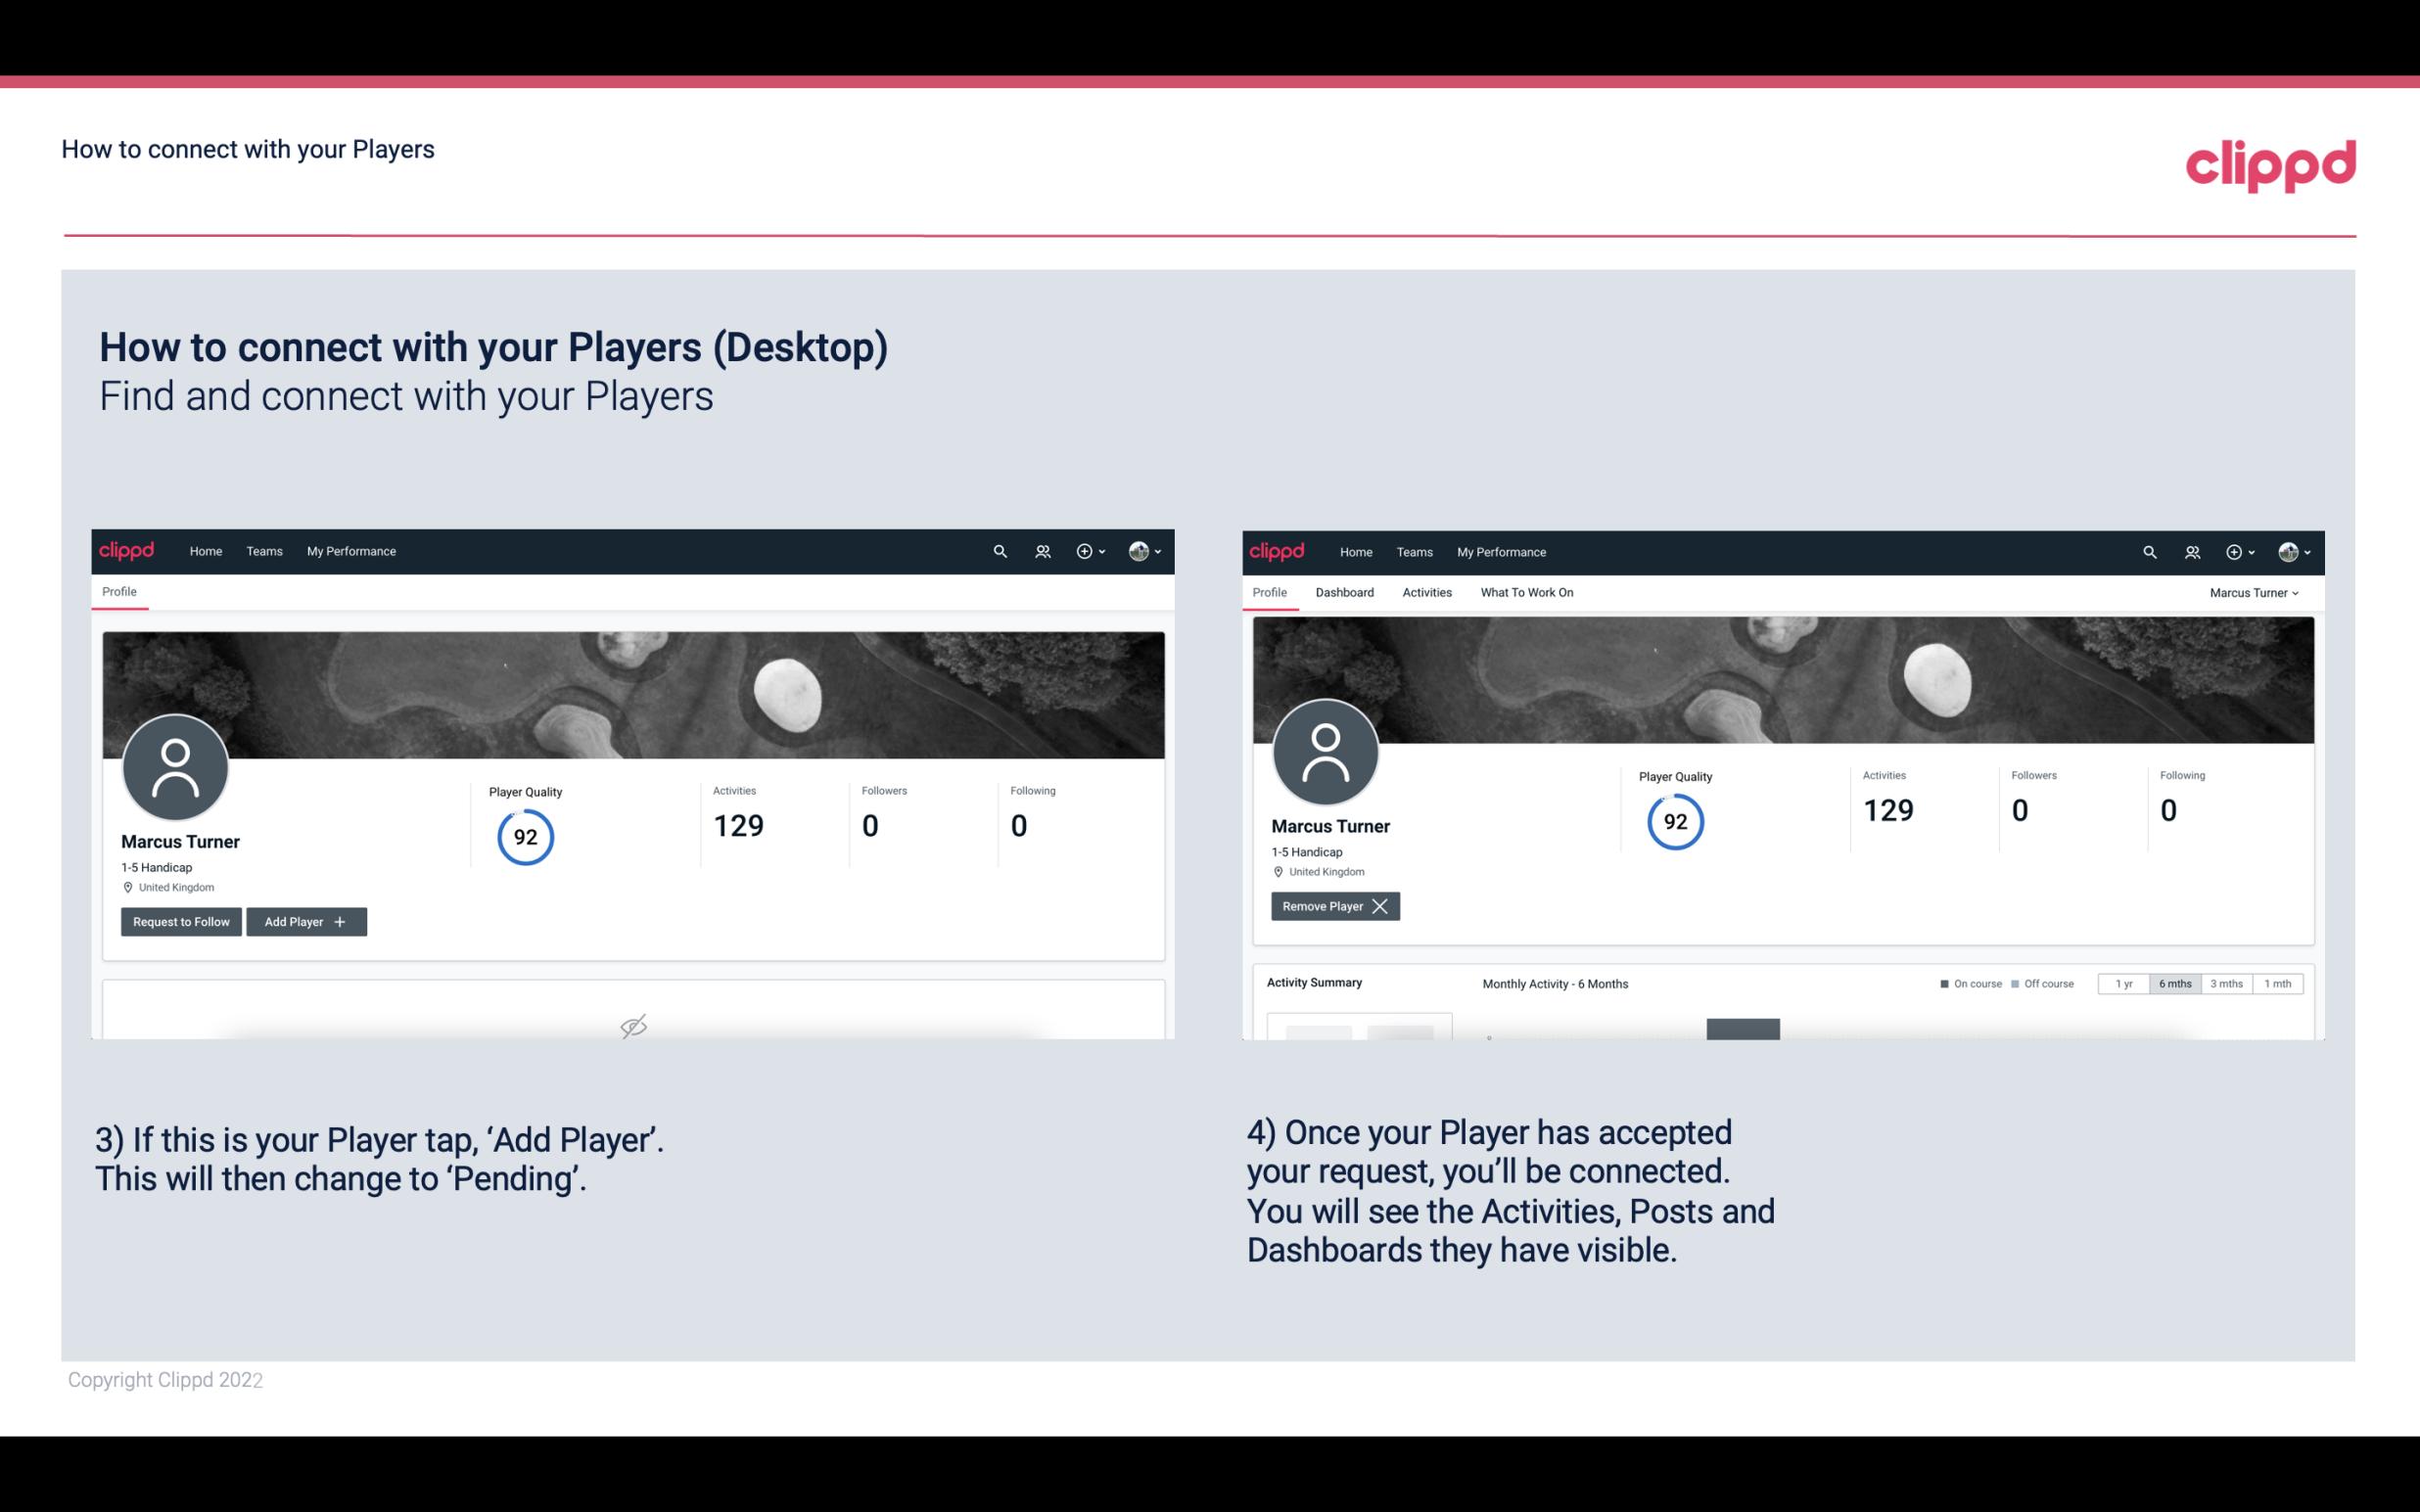Click 'Remove Player' button on right profile

coord(1334,906)
